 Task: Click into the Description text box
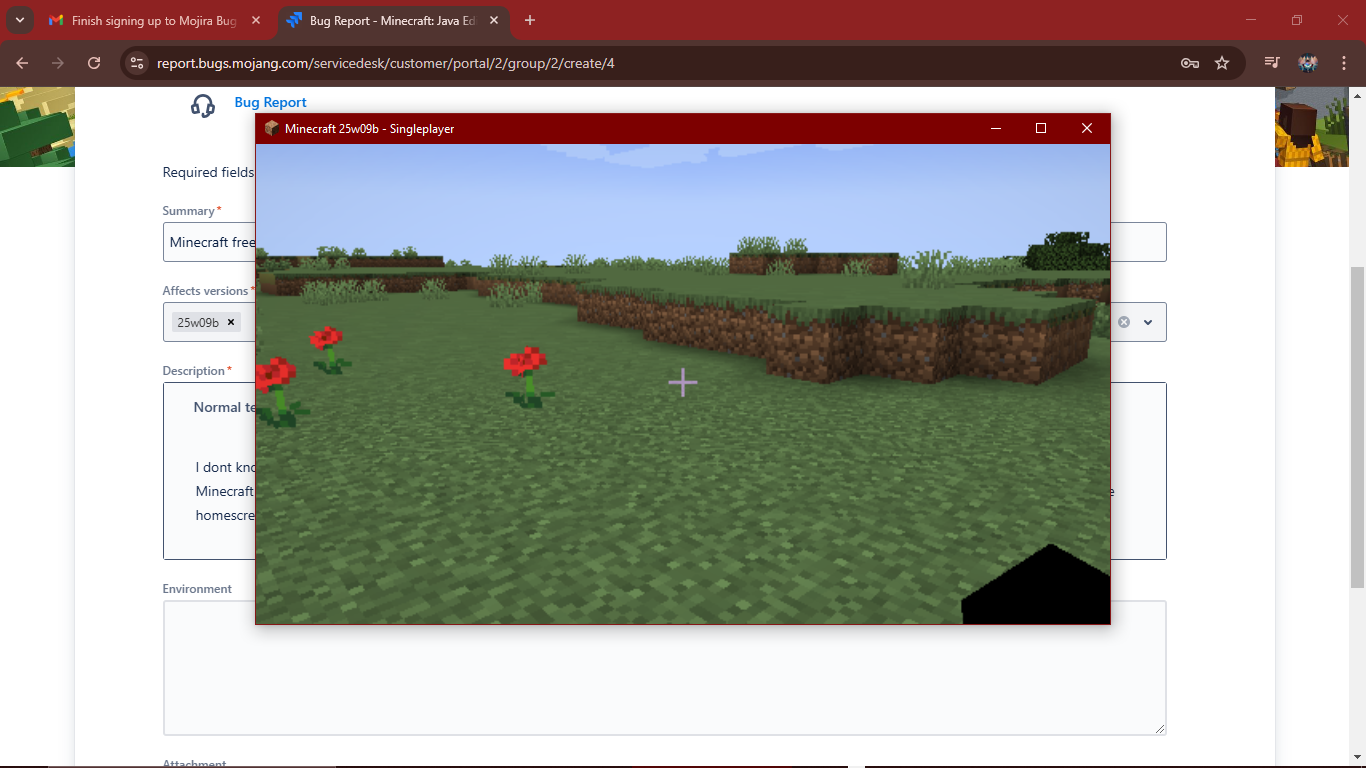[664, 471]
